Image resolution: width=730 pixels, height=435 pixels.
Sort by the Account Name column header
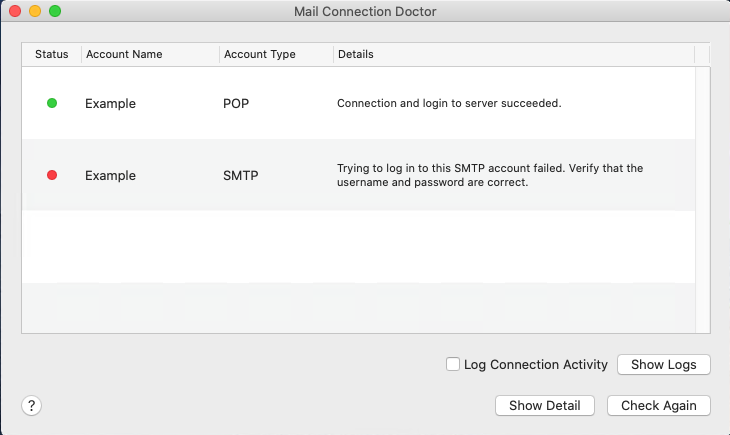click(x=124, y=54)
